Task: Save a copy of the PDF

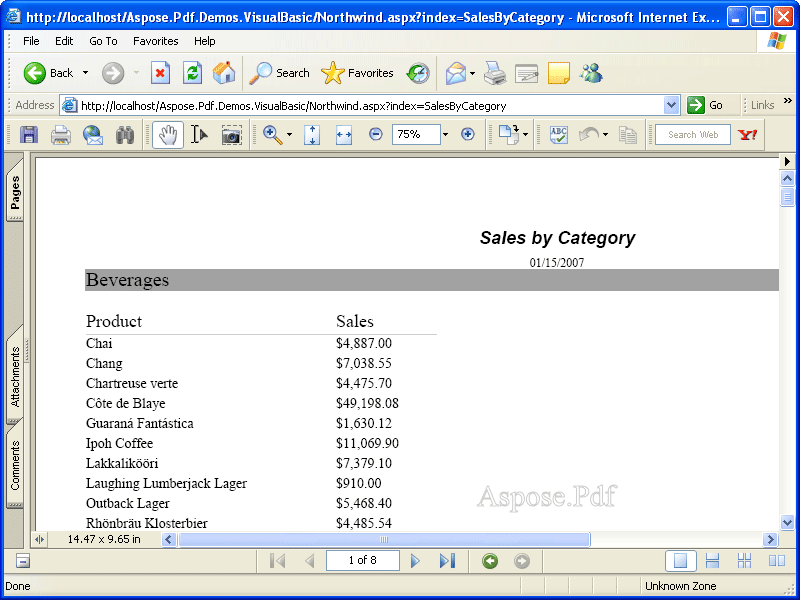Action: (x=29, y=135)
